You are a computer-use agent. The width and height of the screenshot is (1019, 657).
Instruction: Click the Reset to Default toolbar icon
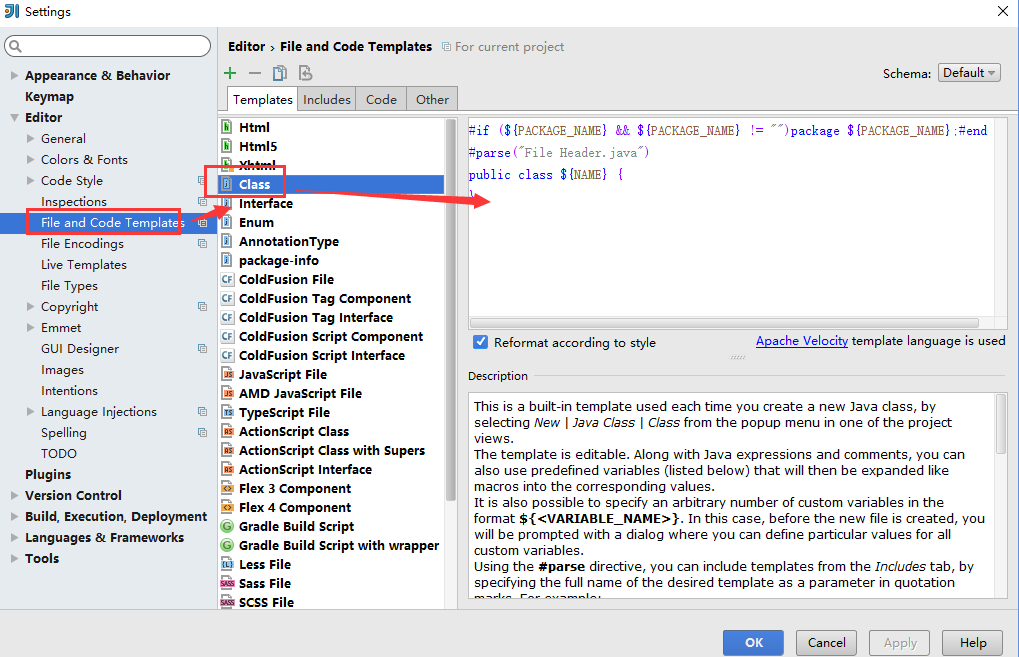(x=305, y=73)
